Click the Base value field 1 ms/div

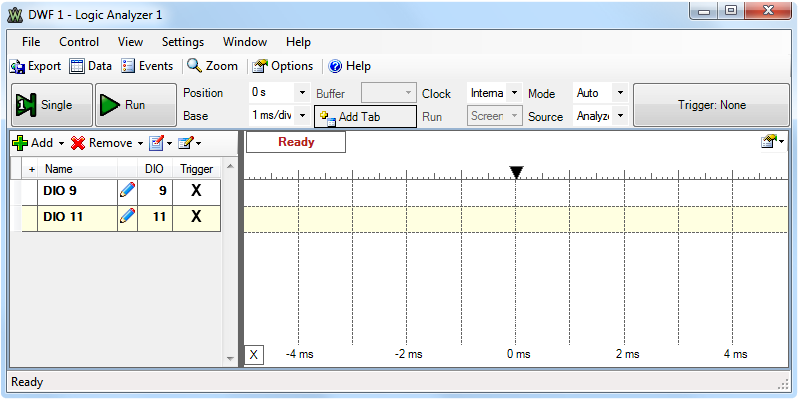click(x=272, y=116)
